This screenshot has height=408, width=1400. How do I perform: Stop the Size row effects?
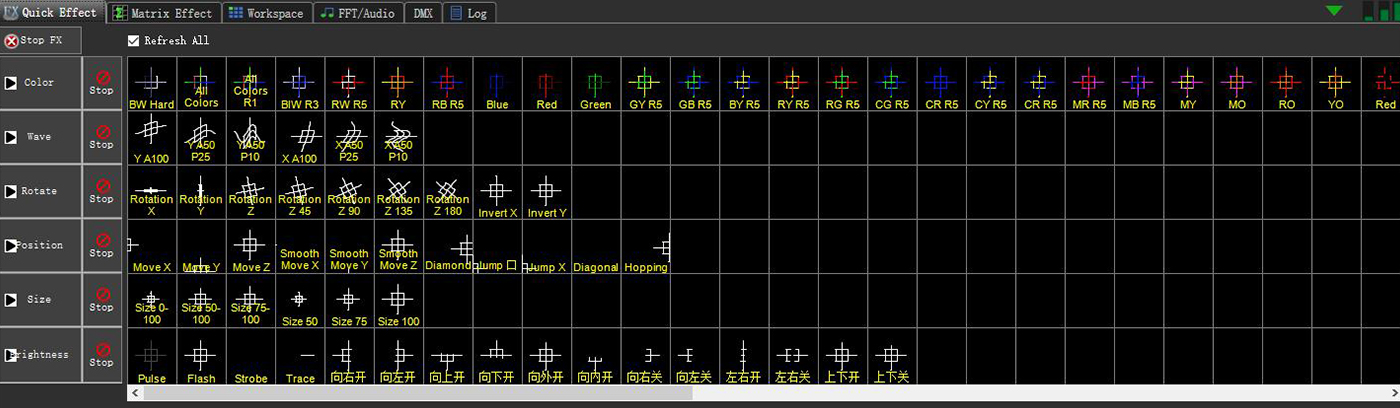click(102, 299)
